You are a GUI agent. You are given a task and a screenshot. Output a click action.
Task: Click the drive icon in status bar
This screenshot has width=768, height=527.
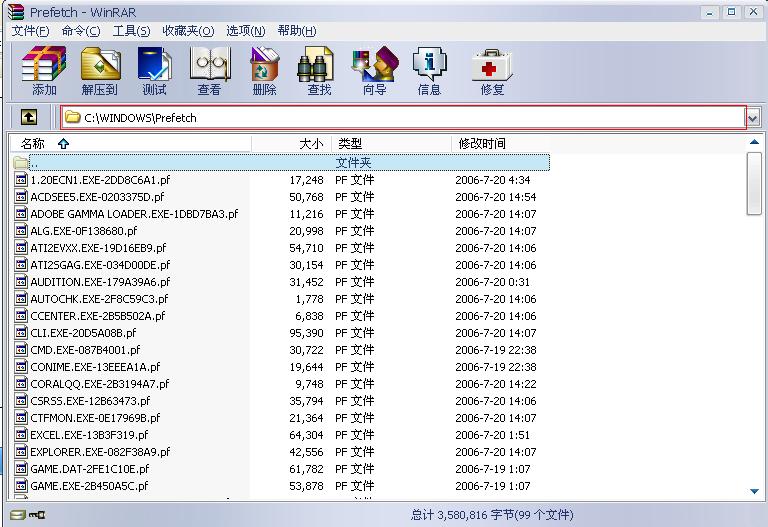[18, 515]
